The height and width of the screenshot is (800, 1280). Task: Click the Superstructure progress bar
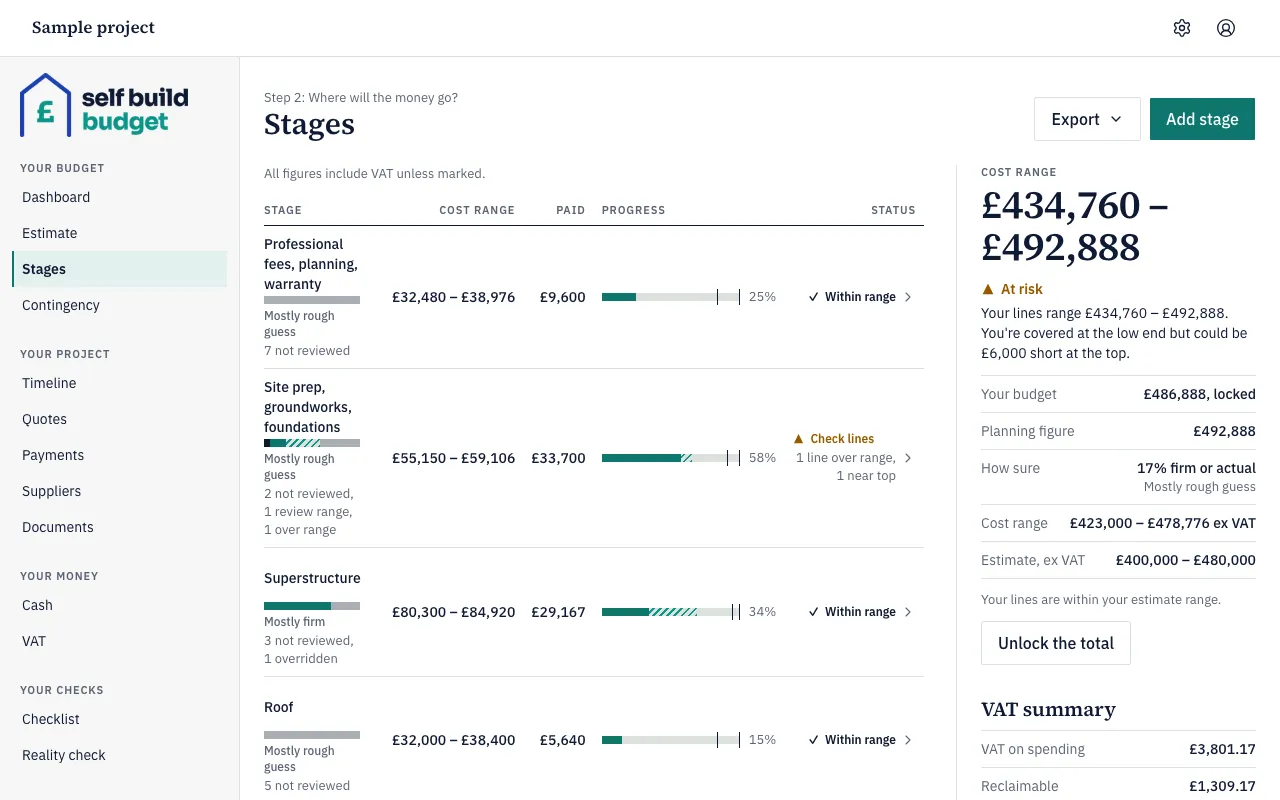click(671, 612)
